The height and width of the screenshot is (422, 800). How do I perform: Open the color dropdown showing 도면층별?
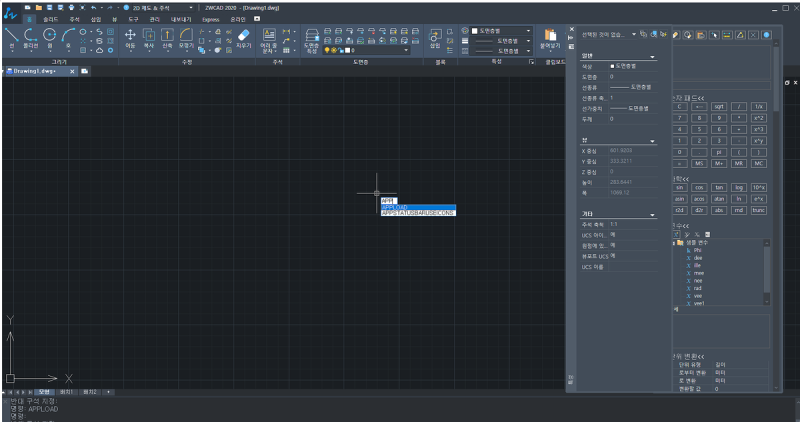click(500, 30)
